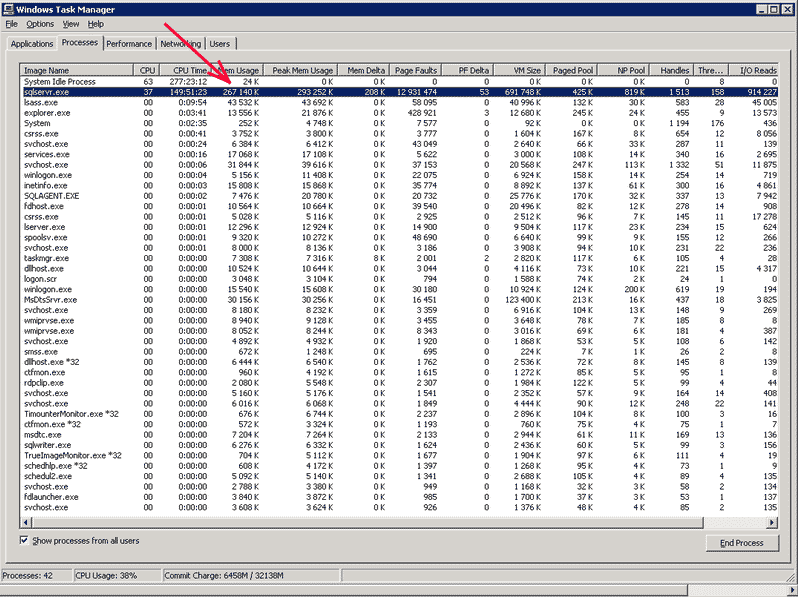Click the horizontal scrollbar left arrow

(x=26, y=522)
